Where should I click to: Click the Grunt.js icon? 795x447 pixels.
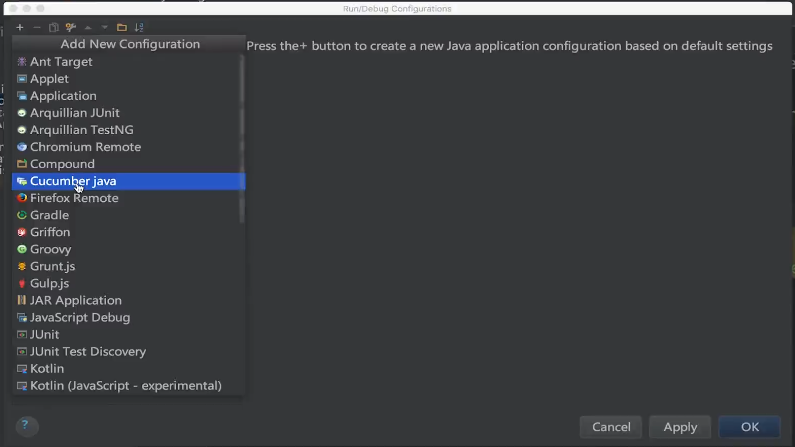(22, 267)
